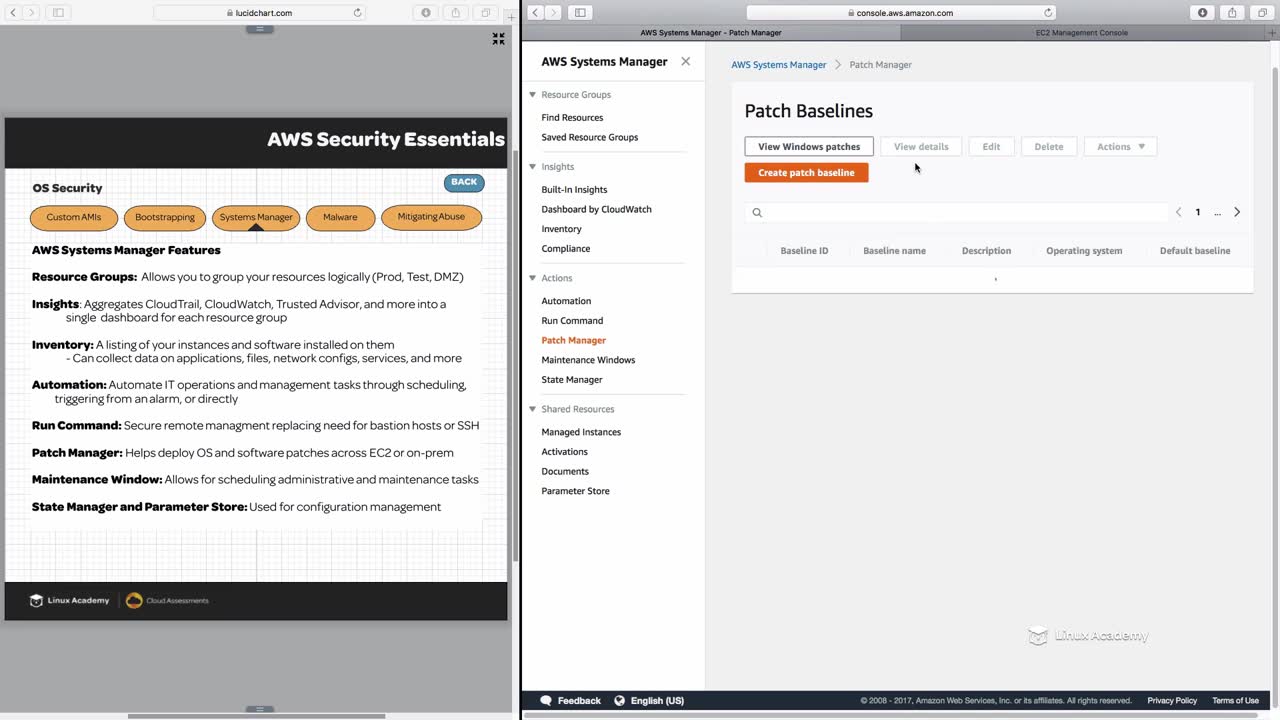
Task: Switch to the AWS Systems Manager - Patch Manager tab
Action: (x=711, y=32)
